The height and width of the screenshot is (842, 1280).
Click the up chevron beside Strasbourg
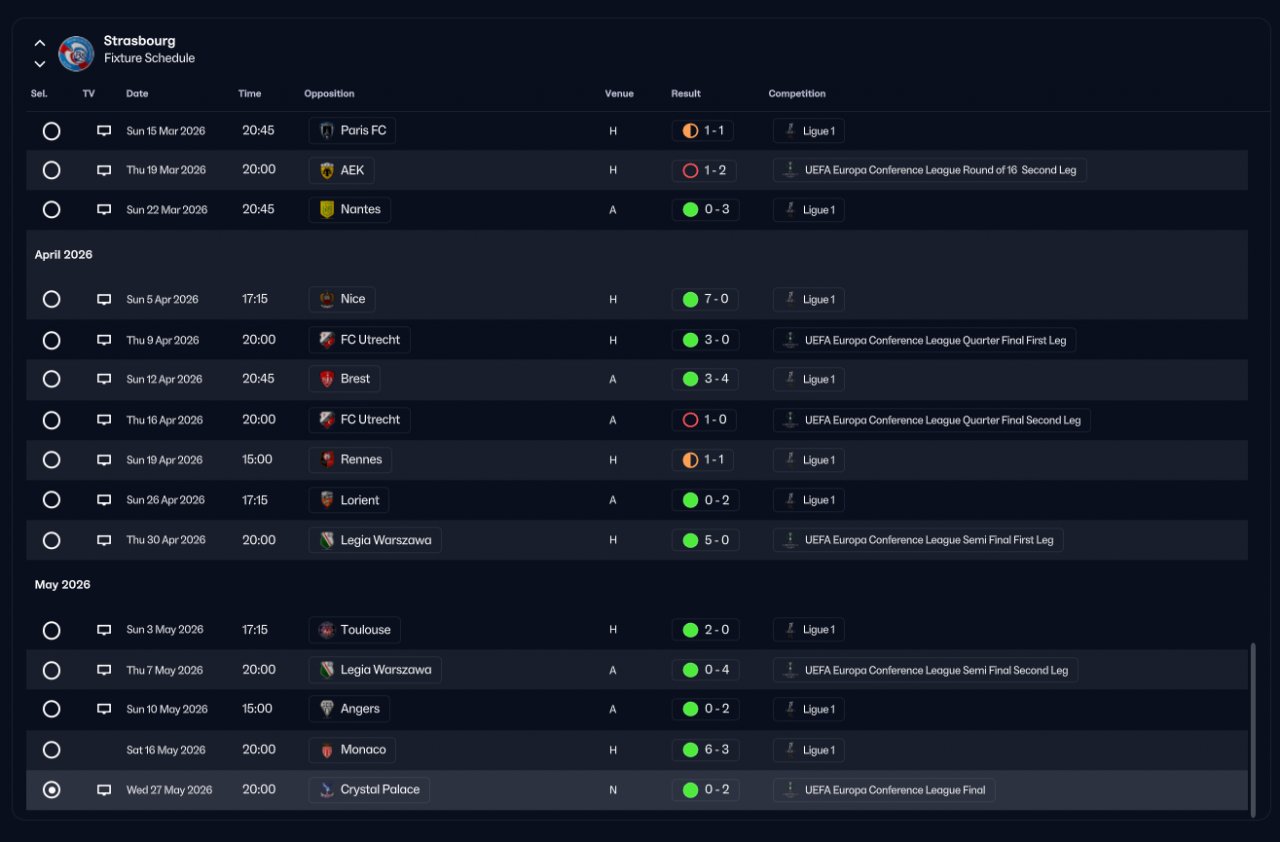click(40, 43)
